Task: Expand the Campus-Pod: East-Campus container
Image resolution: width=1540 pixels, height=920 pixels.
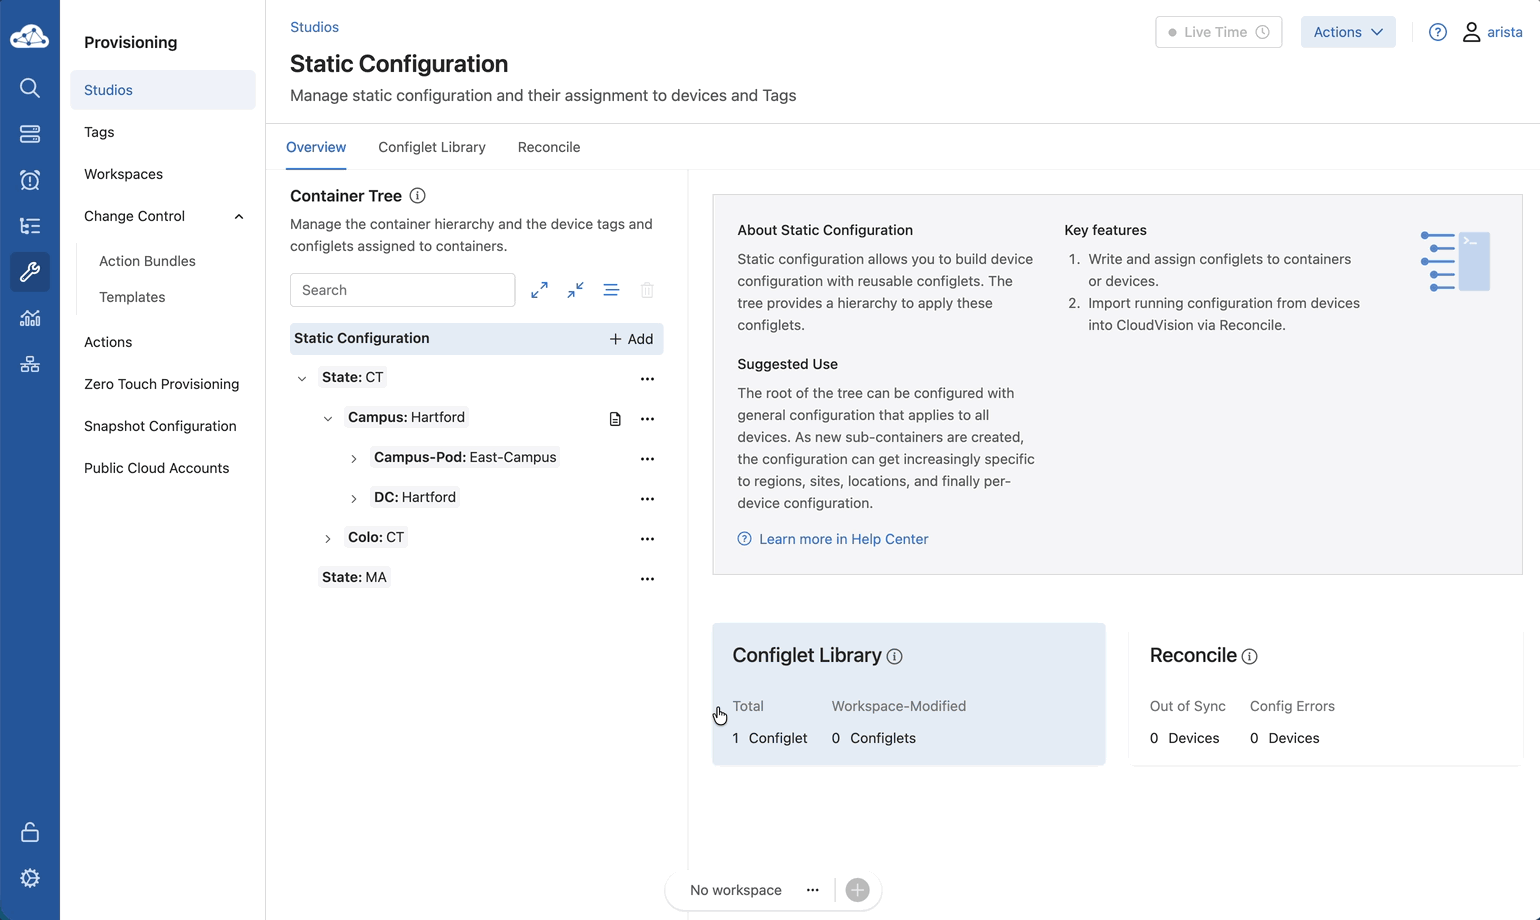Action: tap(354, 459)
